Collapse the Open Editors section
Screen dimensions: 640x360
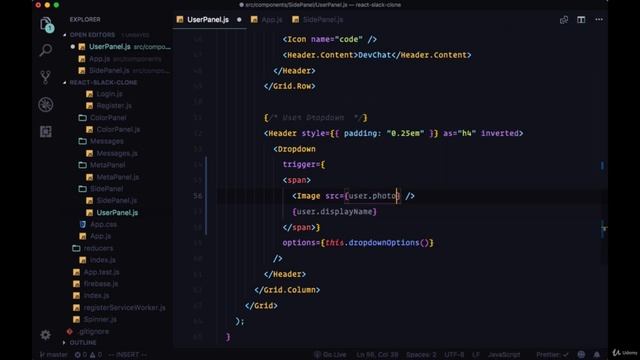(92, 35)
